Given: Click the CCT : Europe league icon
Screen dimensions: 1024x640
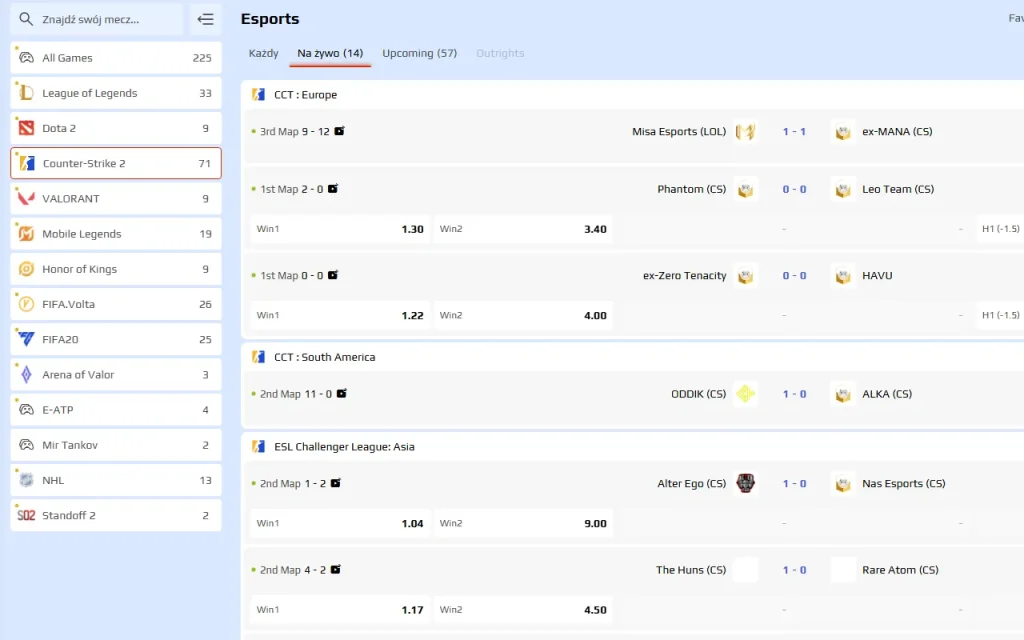Looking at the screenshot, I should point(259,95).
